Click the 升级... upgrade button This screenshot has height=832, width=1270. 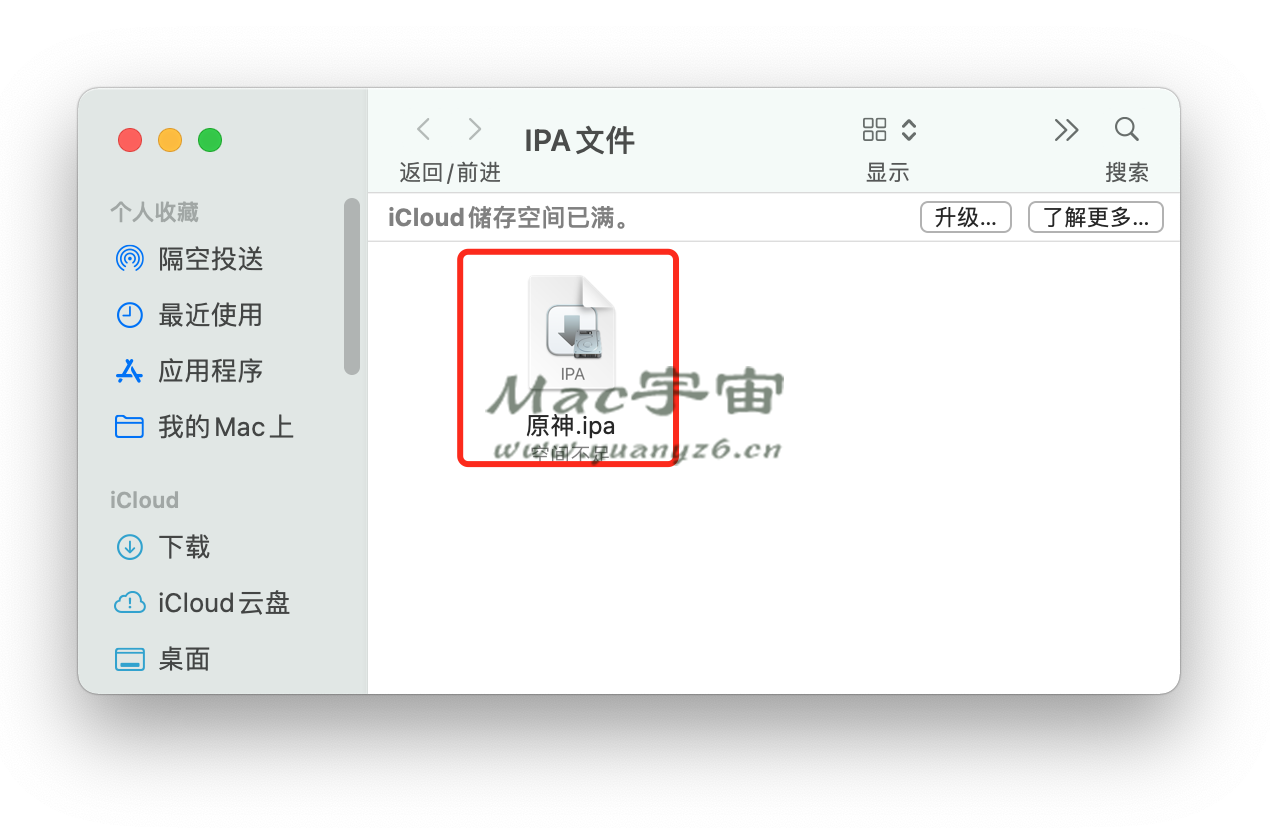tap(965, 217)
